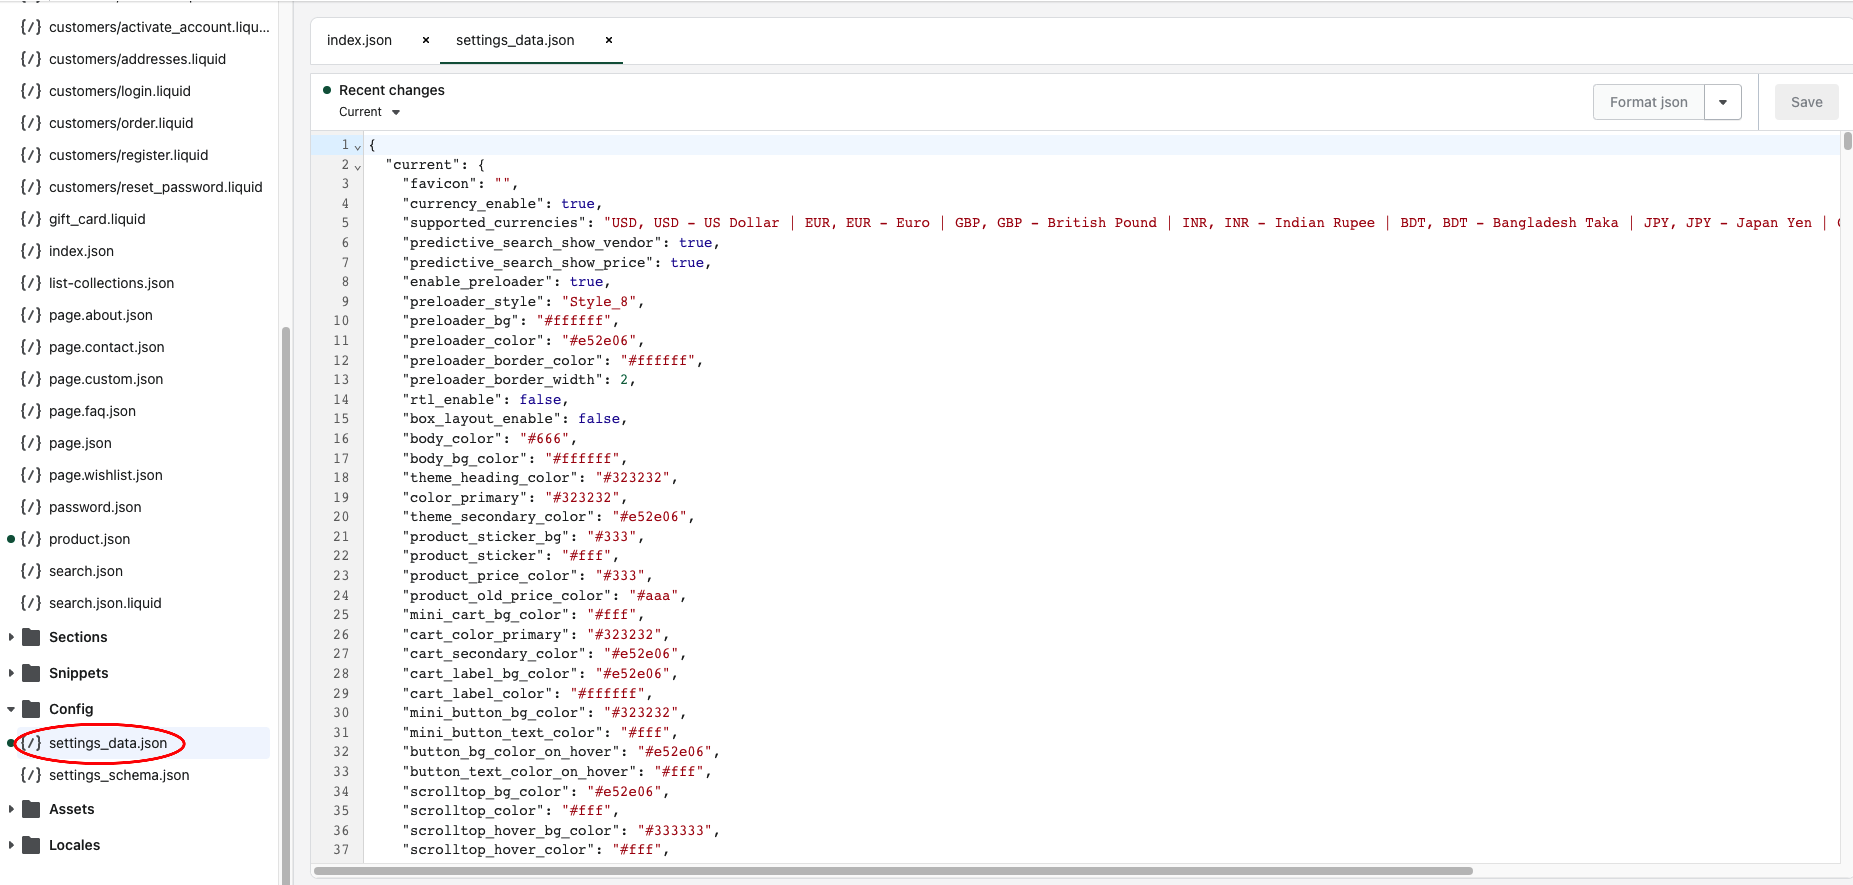Click the Sections folder icon
Viewport: 1853px width, 885px height.
[x=31, y=637]
